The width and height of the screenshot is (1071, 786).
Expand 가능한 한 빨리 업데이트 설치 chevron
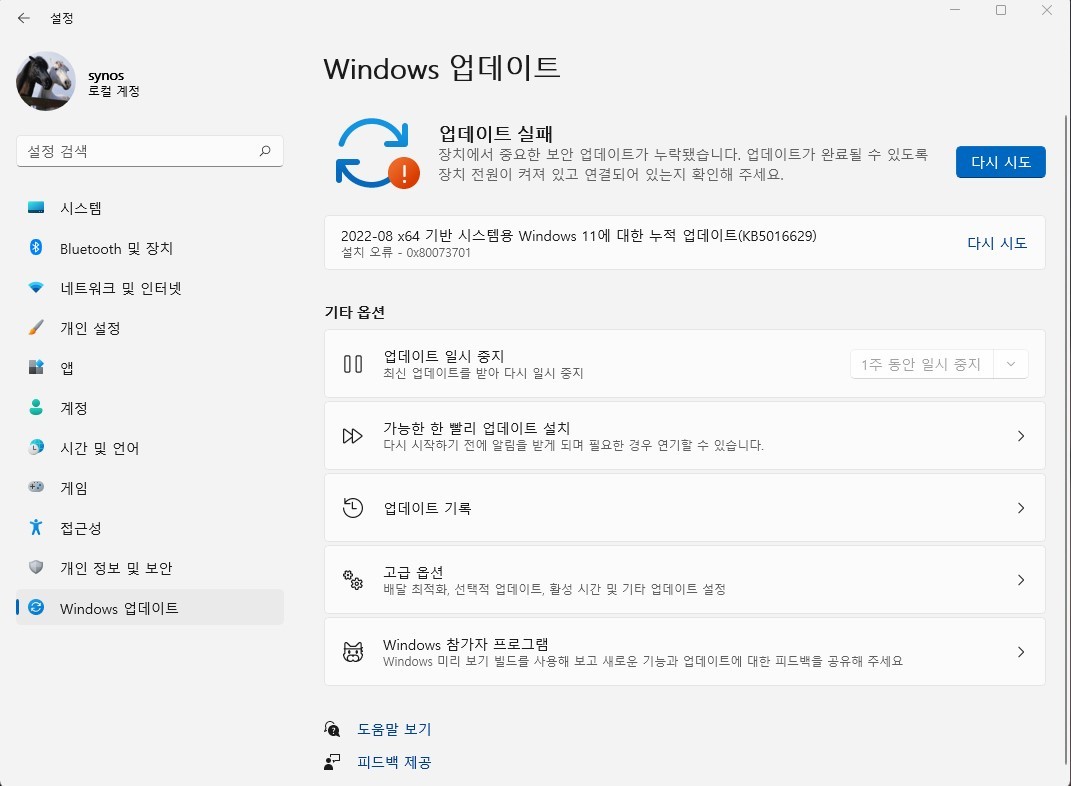(1020, 436)
